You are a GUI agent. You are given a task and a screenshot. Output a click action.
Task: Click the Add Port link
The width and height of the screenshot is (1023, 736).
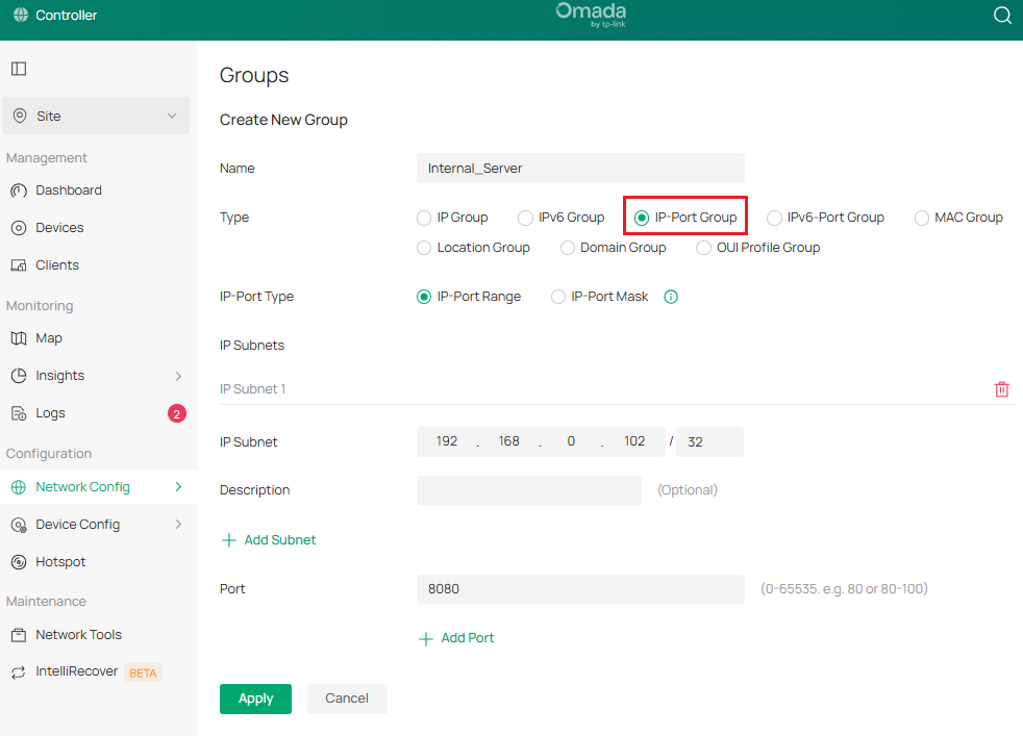(x=467, y=638)
